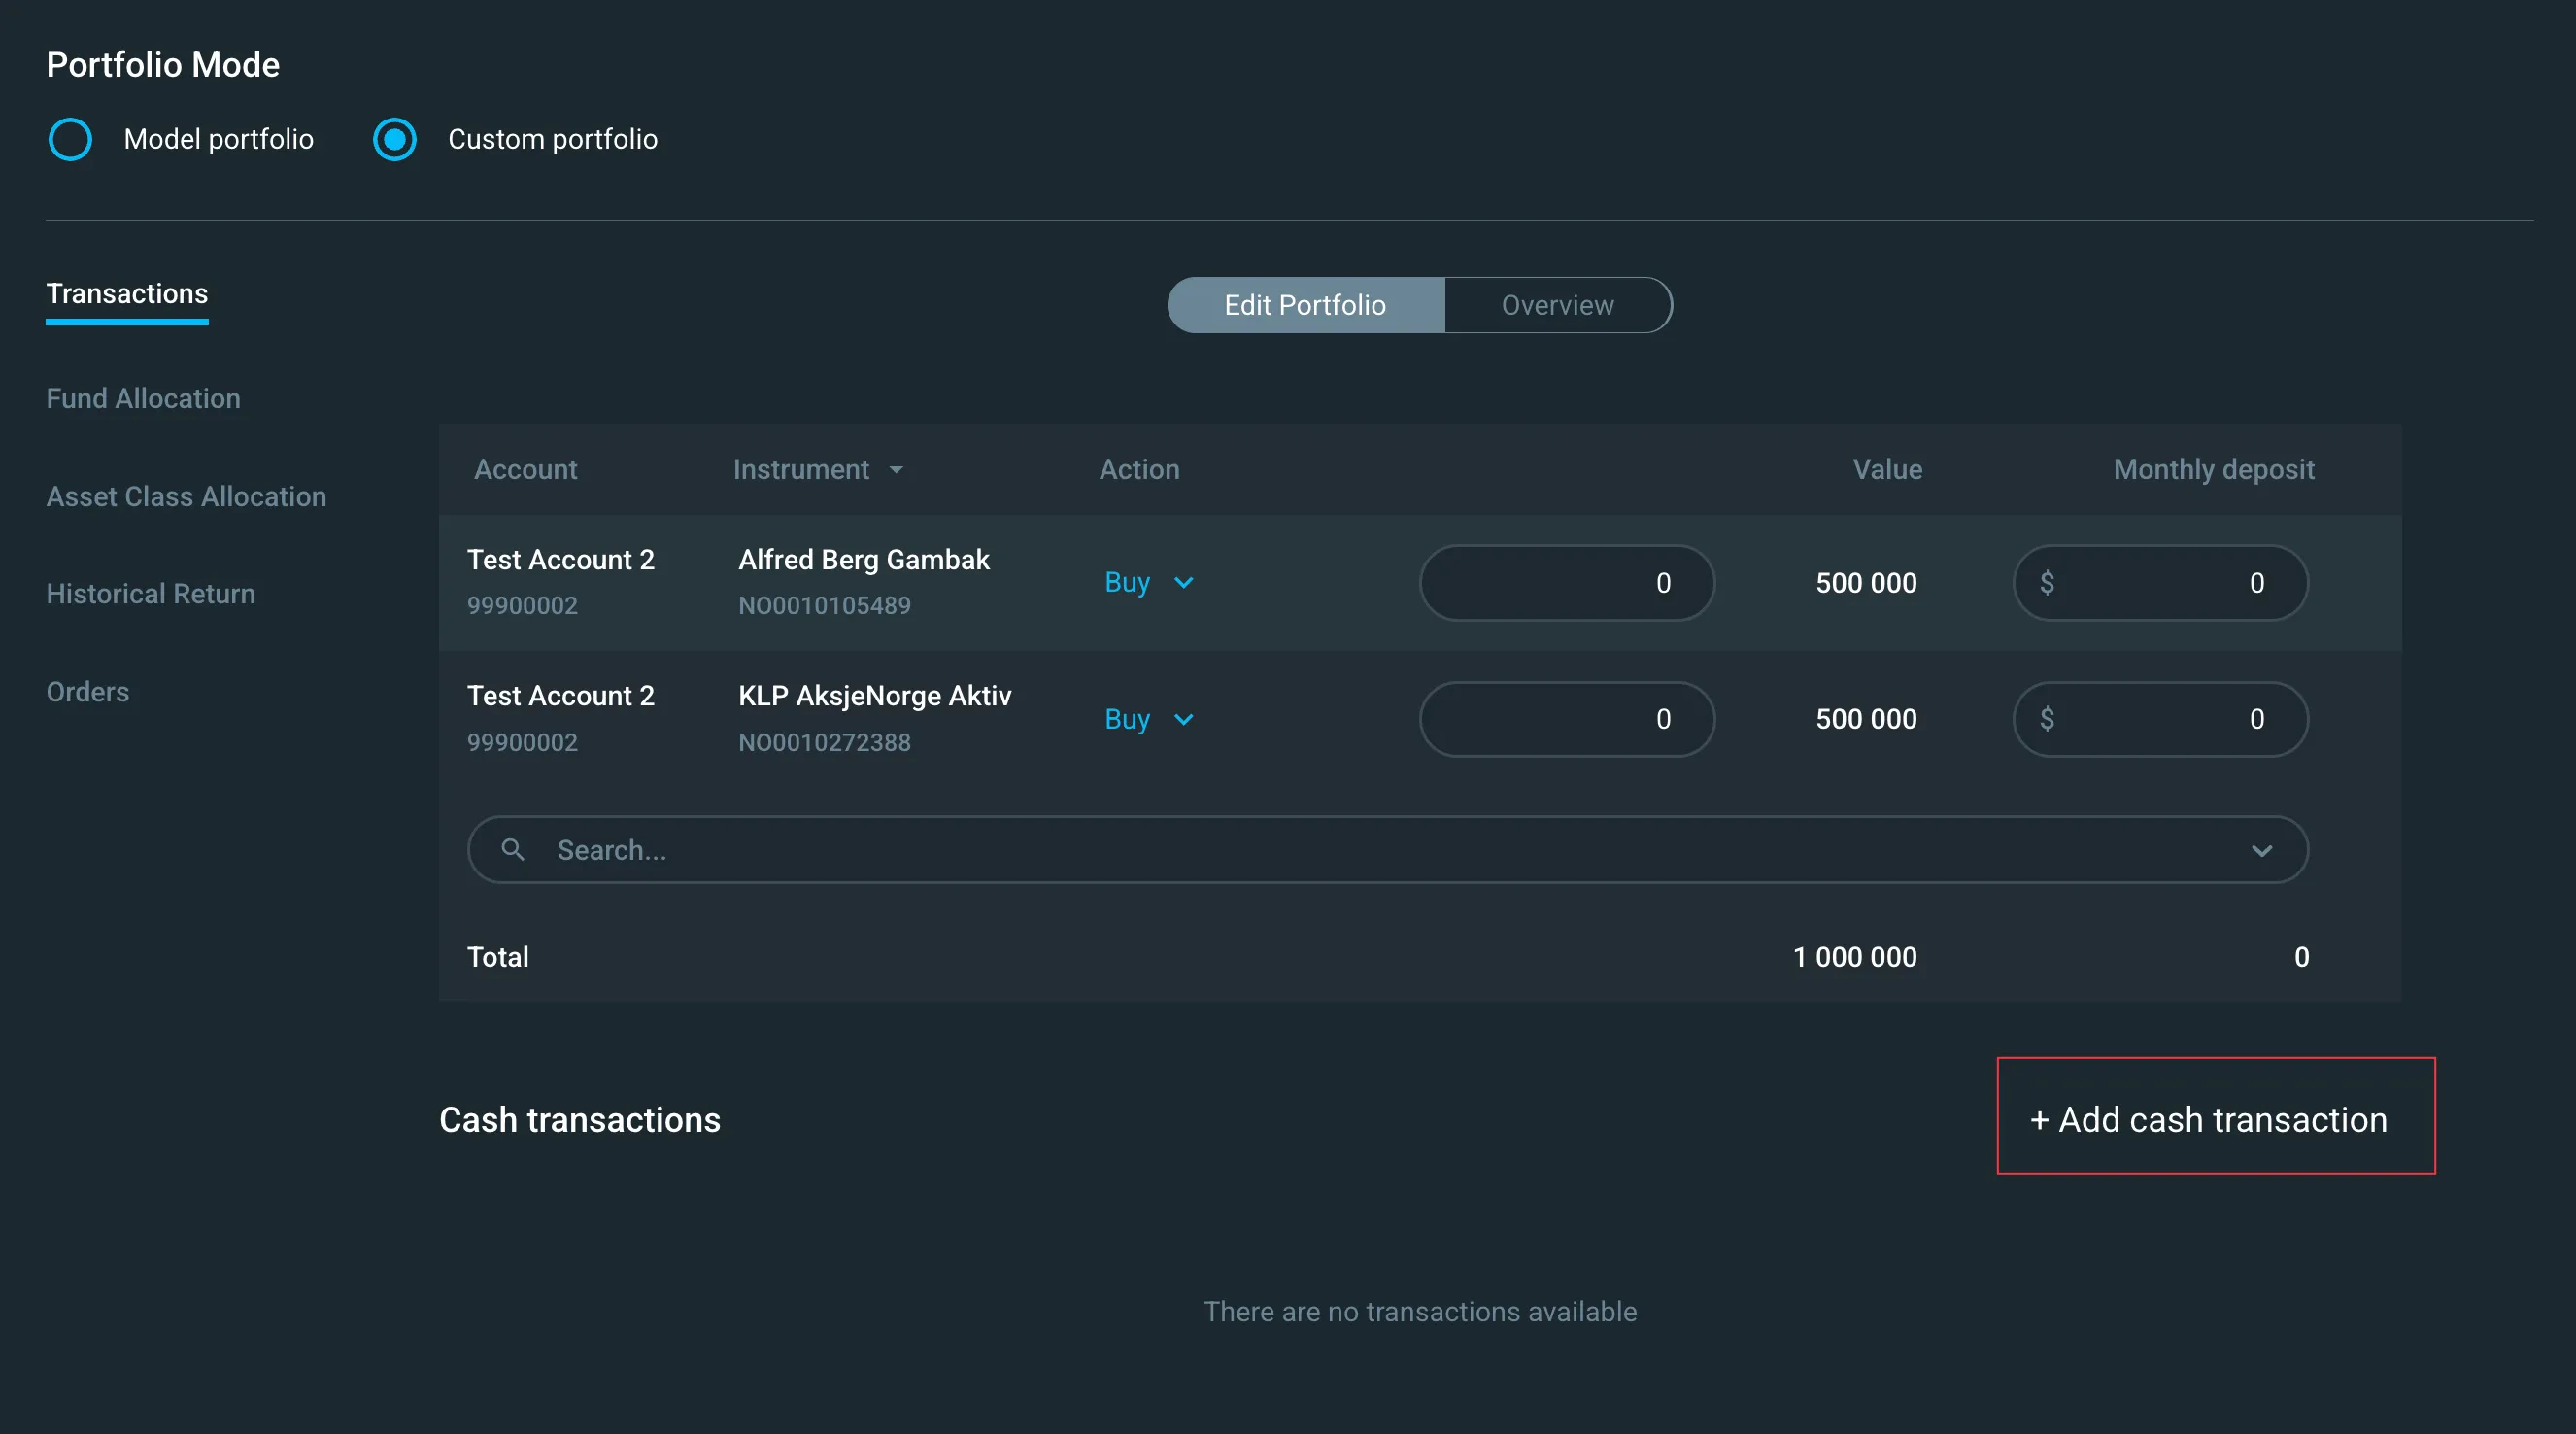Open the Buy dropdown for Alfred Berg Gambak

pyautogui.click(x=1150, y=583)
